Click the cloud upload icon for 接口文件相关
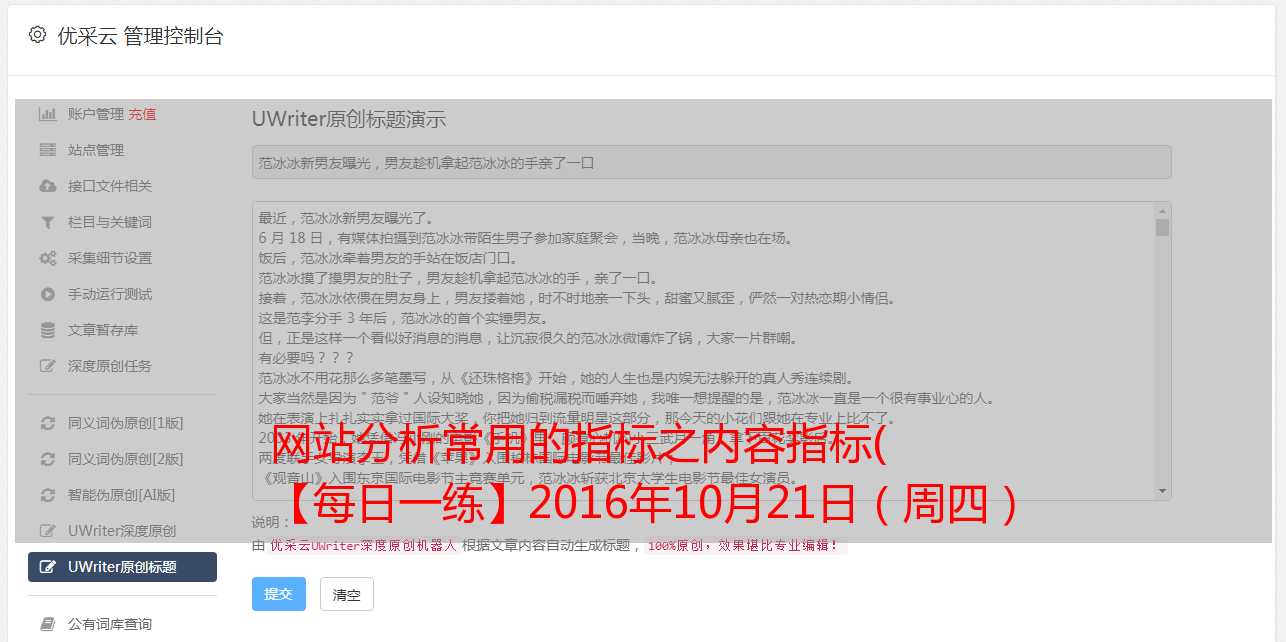 click(47, 186)
